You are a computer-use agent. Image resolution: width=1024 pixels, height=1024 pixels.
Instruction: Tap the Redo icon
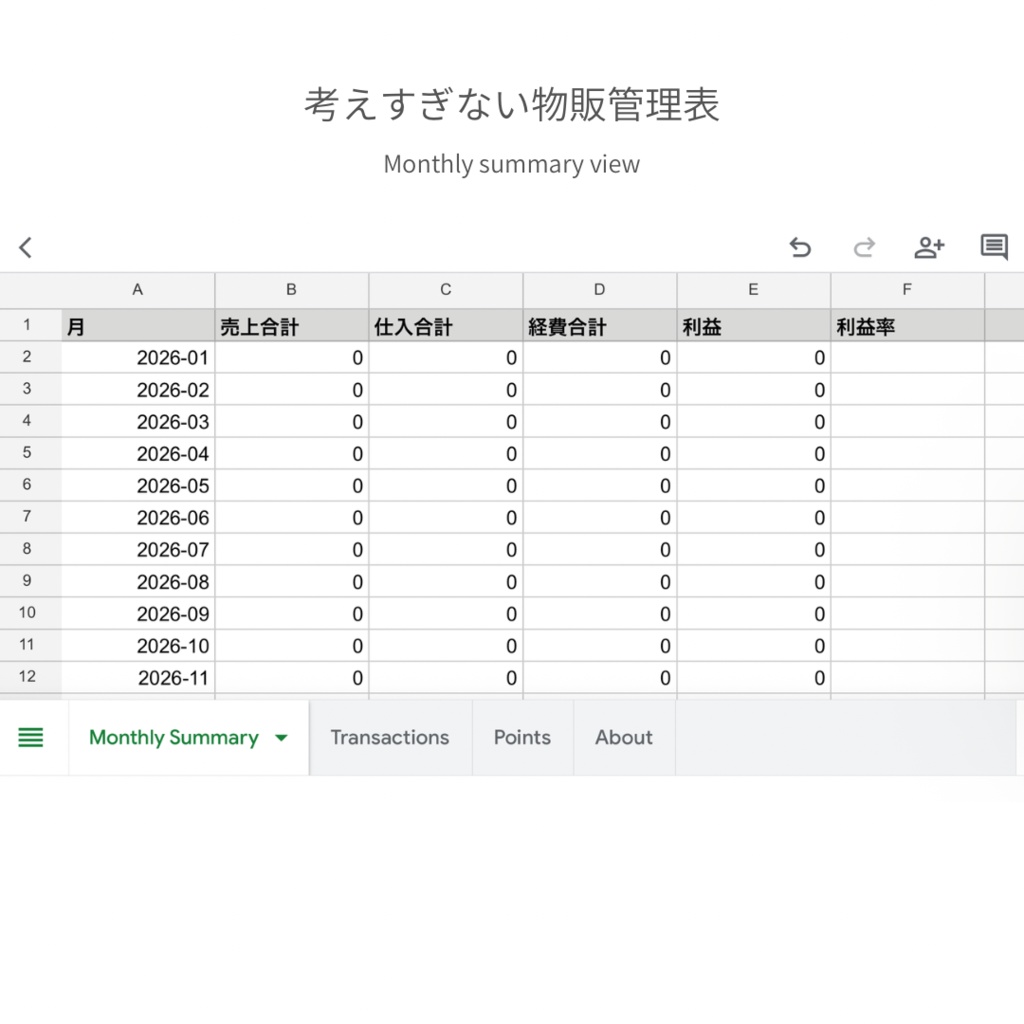point(863,247)
